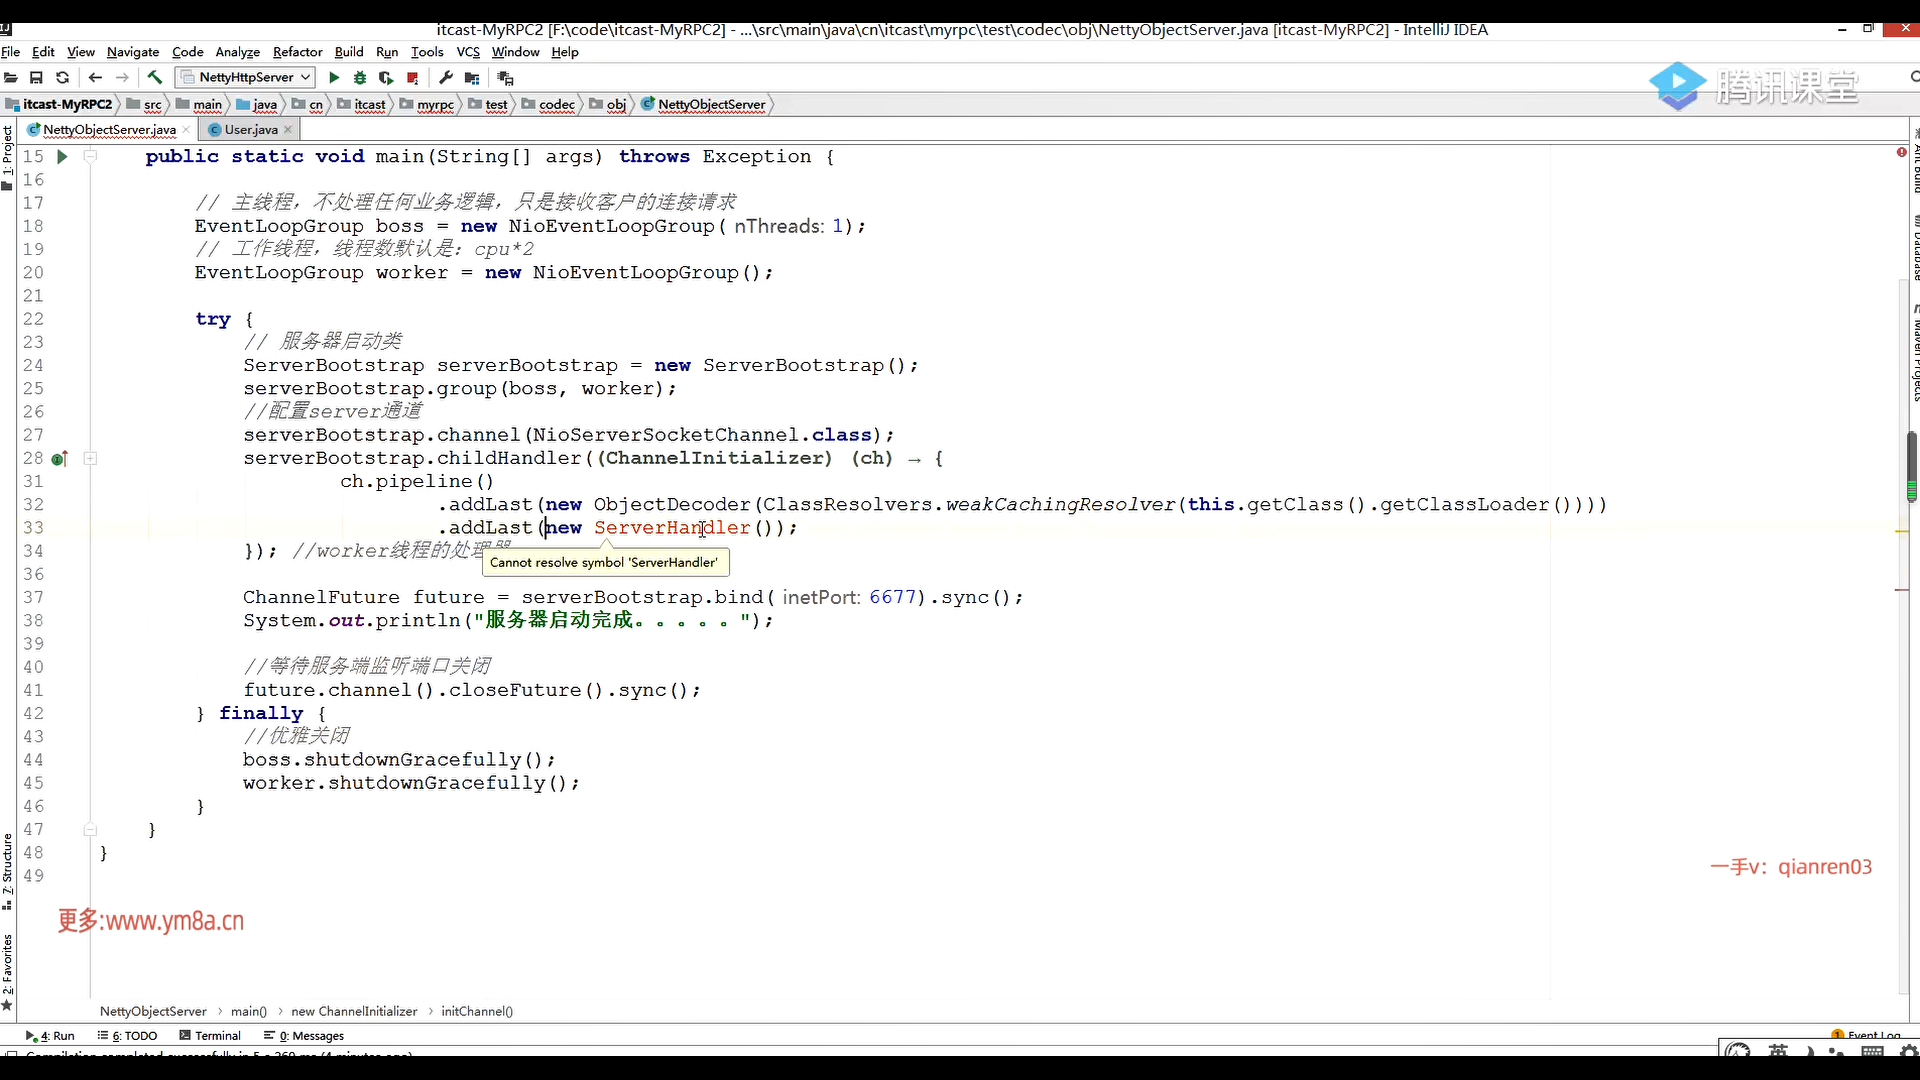
Task: Click the green Run button in toolbar
Action: pyautogui.click(x=334, y=78)
